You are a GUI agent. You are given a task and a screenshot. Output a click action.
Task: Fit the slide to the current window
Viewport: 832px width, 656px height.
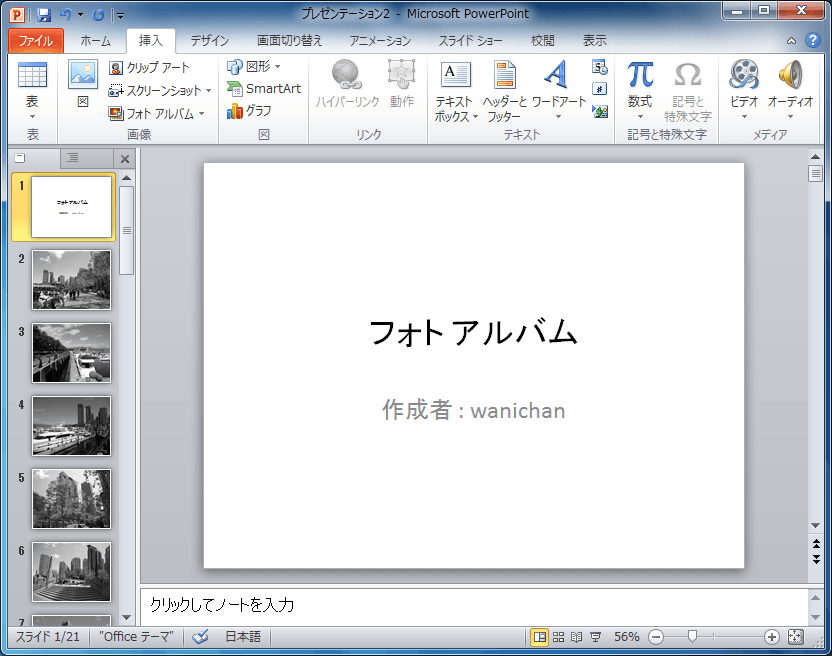coord(795,636)
